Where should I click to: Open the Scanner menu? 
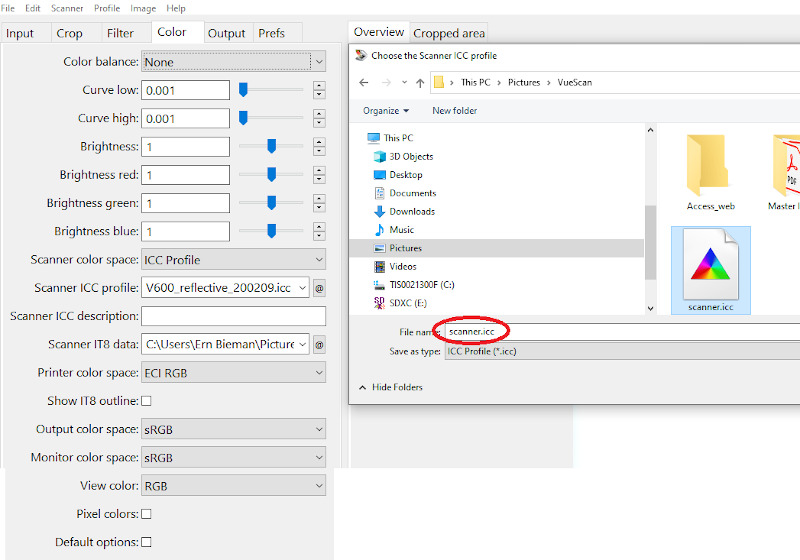point(67,8)
